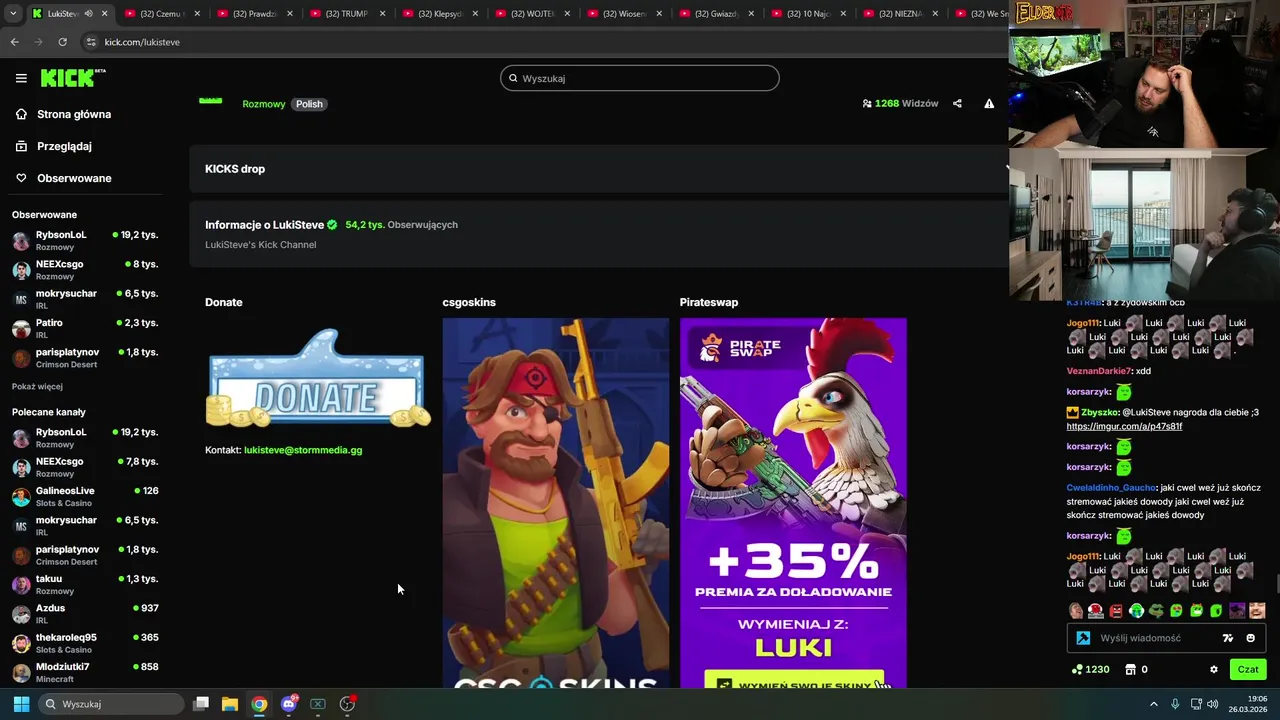Switch to the (32) TRUMP browser tab
The height and width of the screenshot is (720, 1280).
coord(348,14)
